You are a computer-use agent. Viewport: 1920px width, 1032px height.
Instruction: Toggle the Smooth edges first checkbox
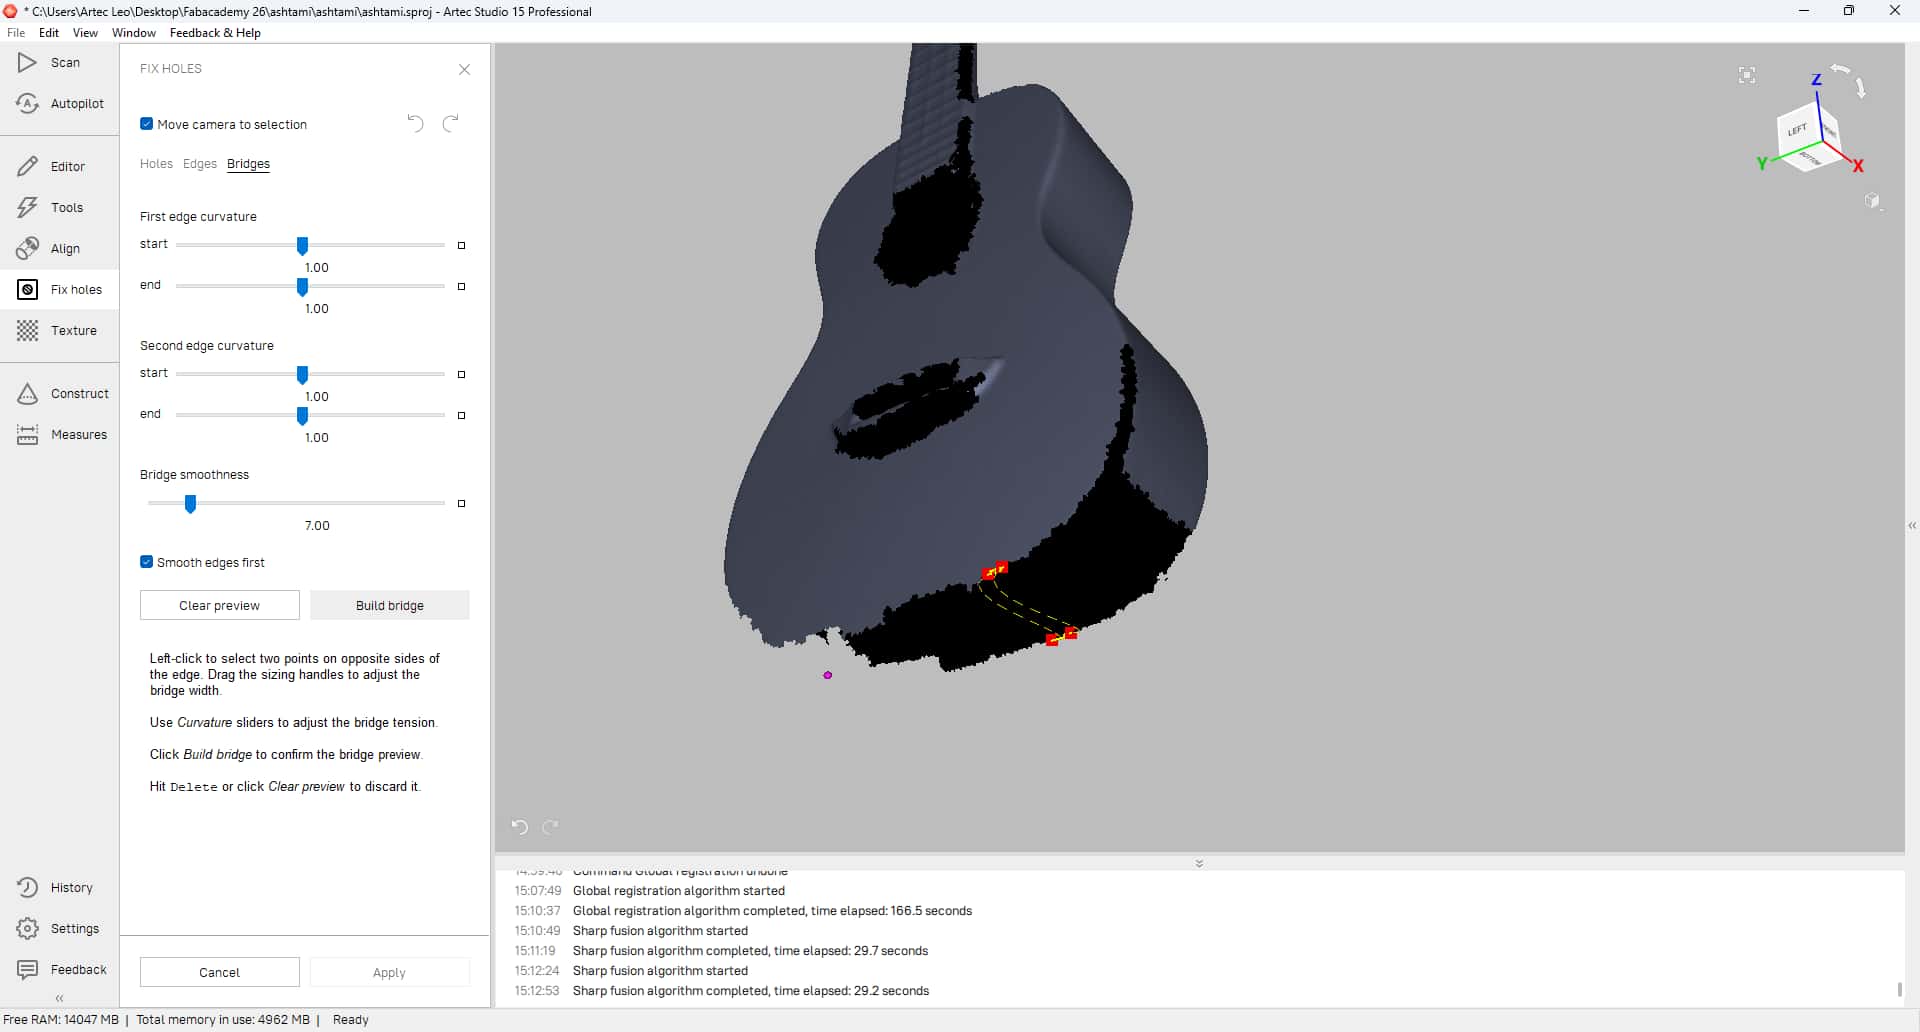[x=147, y=562]
